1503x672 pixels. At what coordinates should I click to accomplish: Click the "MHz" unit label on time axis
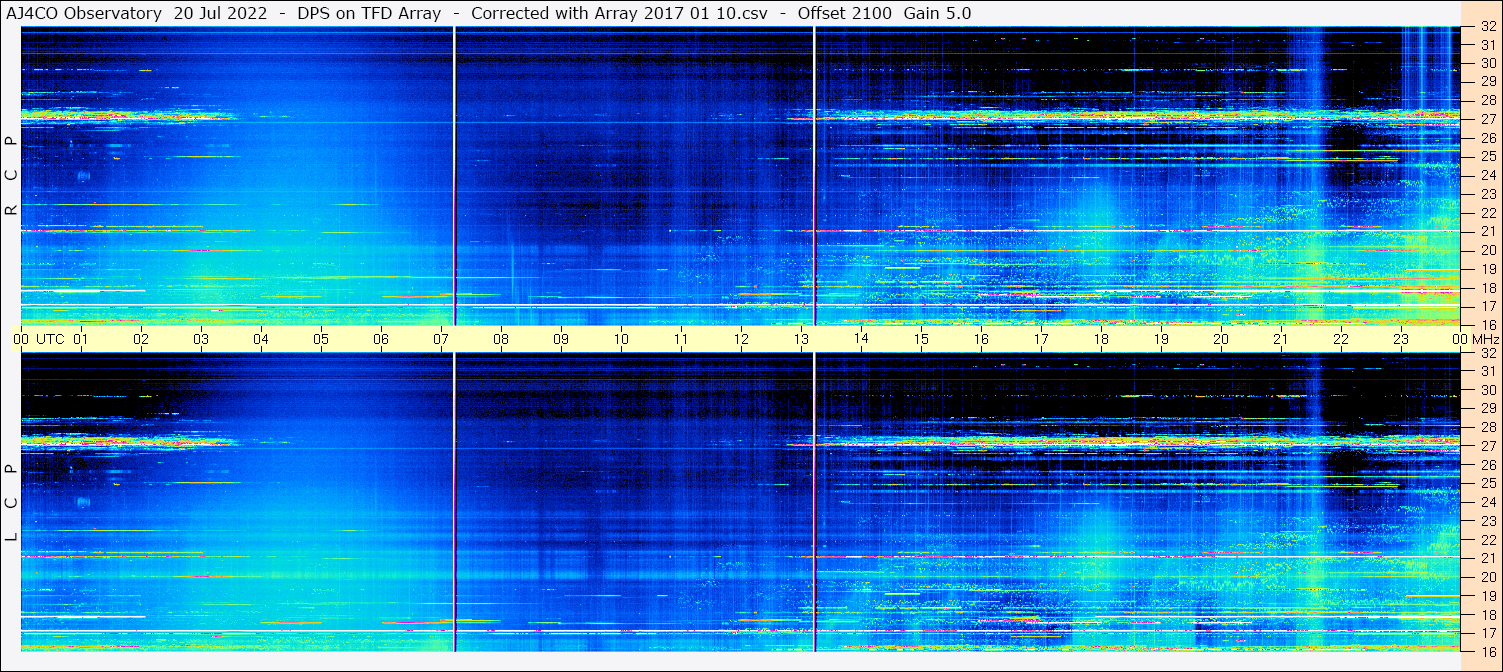[x=1484, y=339]
